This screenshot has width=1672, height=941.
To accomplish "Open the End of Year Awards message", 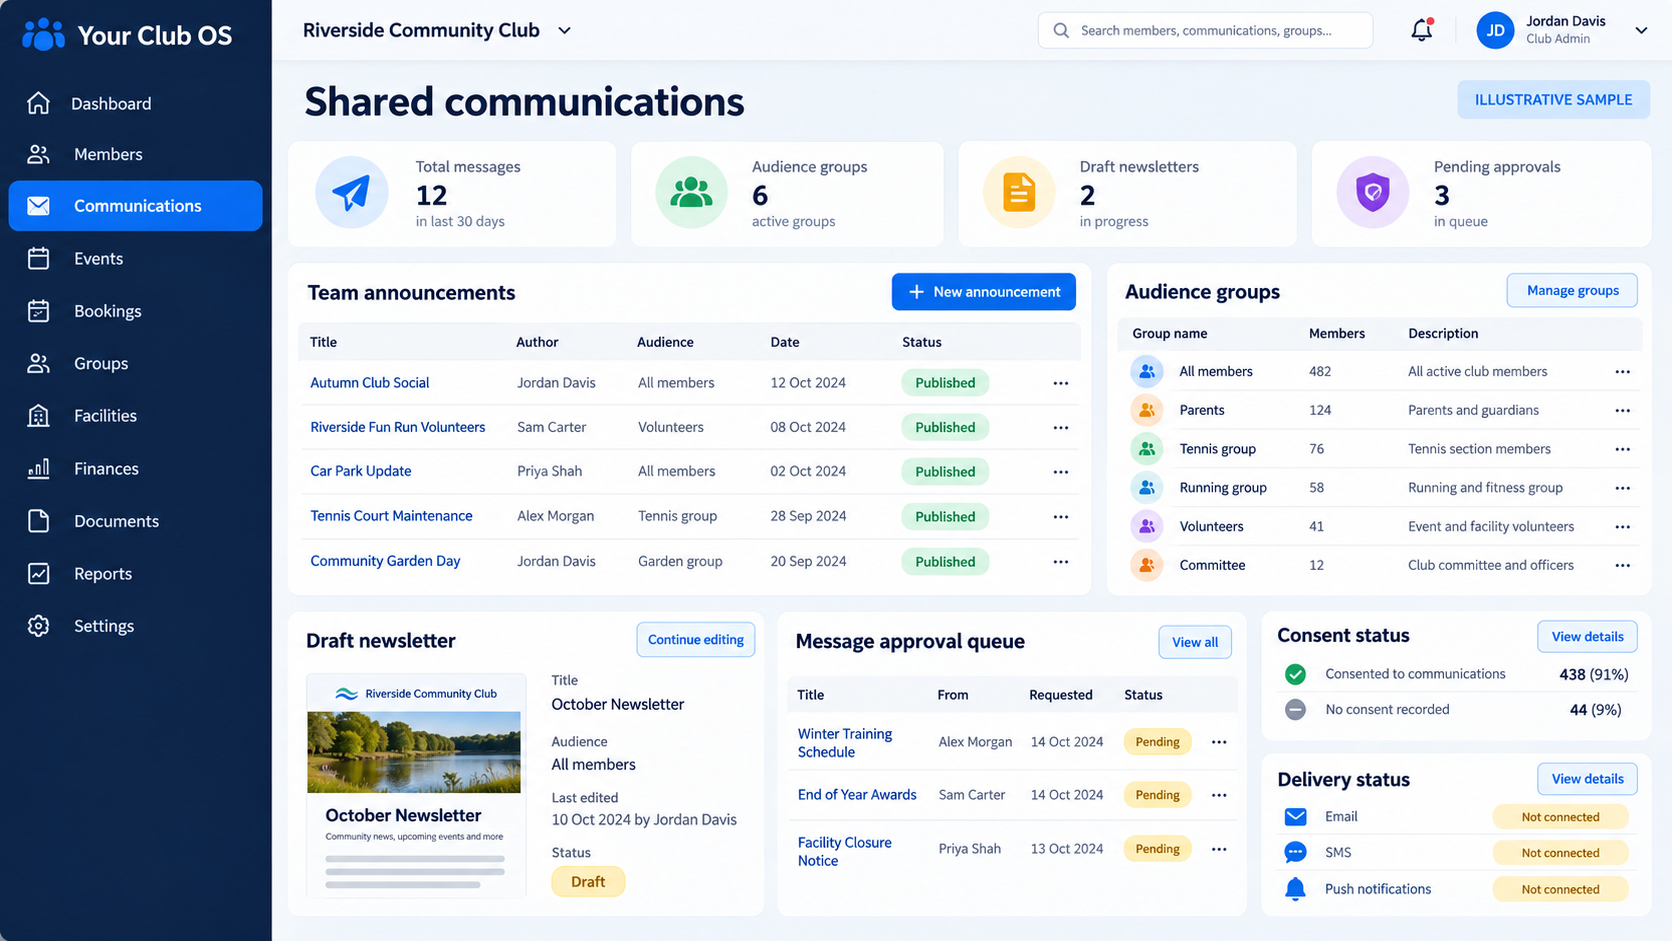I will pyautogui.click(x=857, y=795).
